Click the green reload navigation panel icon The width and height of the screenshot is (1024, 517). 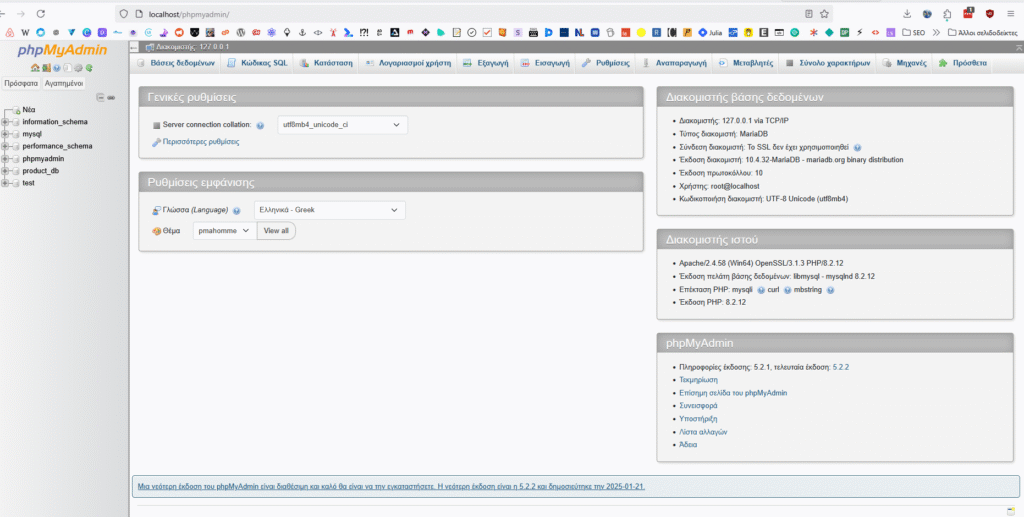click(x=90, y=68)
